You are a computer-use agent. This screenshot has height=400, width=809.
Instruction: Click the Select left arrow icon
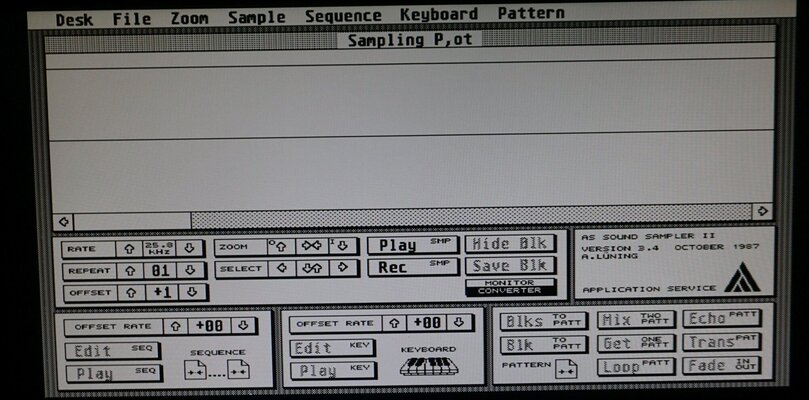click(x=282, y=268)
